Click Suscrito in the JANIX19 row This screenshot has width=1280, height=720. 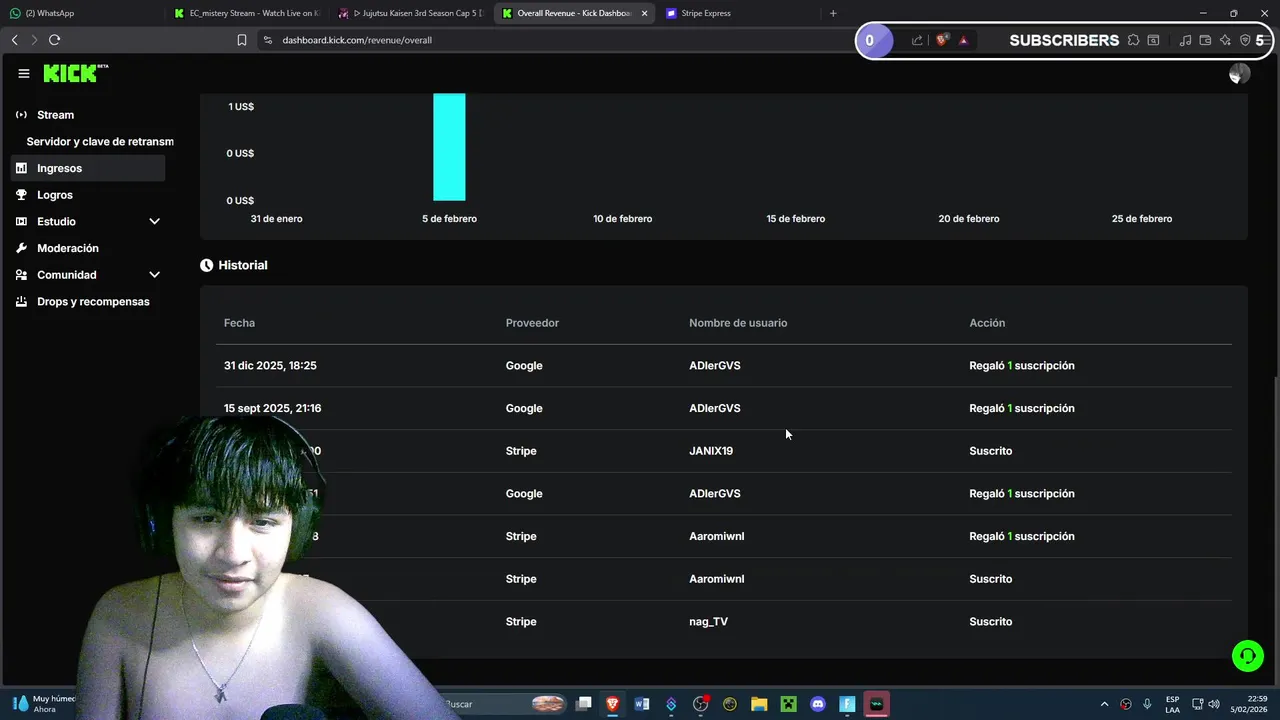pyautogui.click(x=990, y=451)
